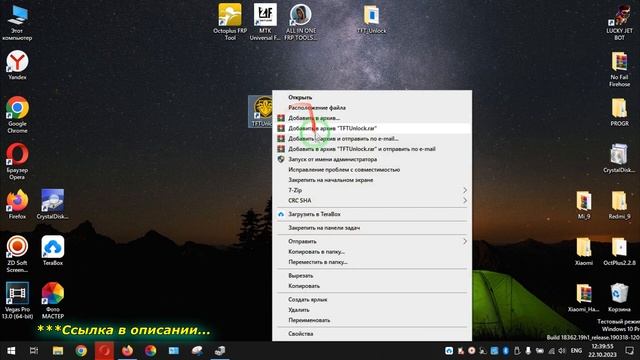This screenshot has height=360, width=640.
Task: Choose Загрузить в TeraBox
Action: pyautogui.click(x=372, y=214)
